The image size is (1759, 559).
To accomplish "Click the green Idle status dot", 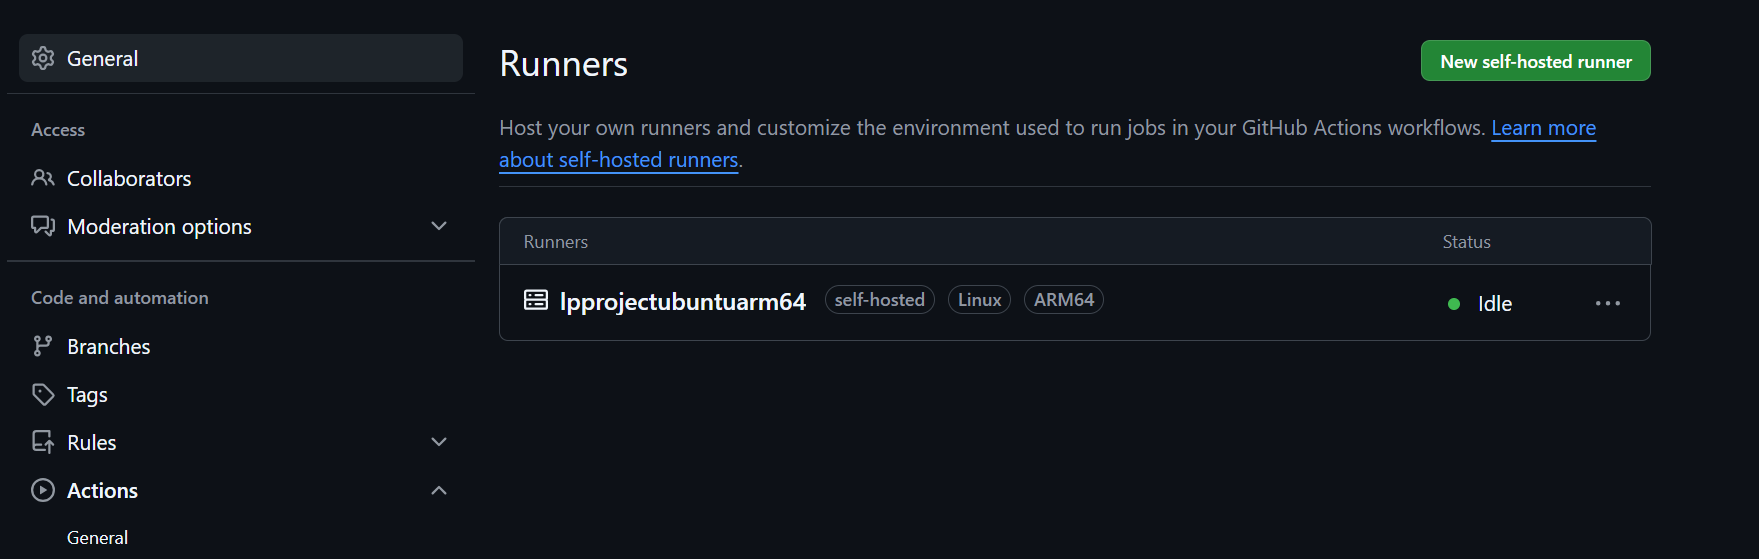I will (x=1454, y=304).
